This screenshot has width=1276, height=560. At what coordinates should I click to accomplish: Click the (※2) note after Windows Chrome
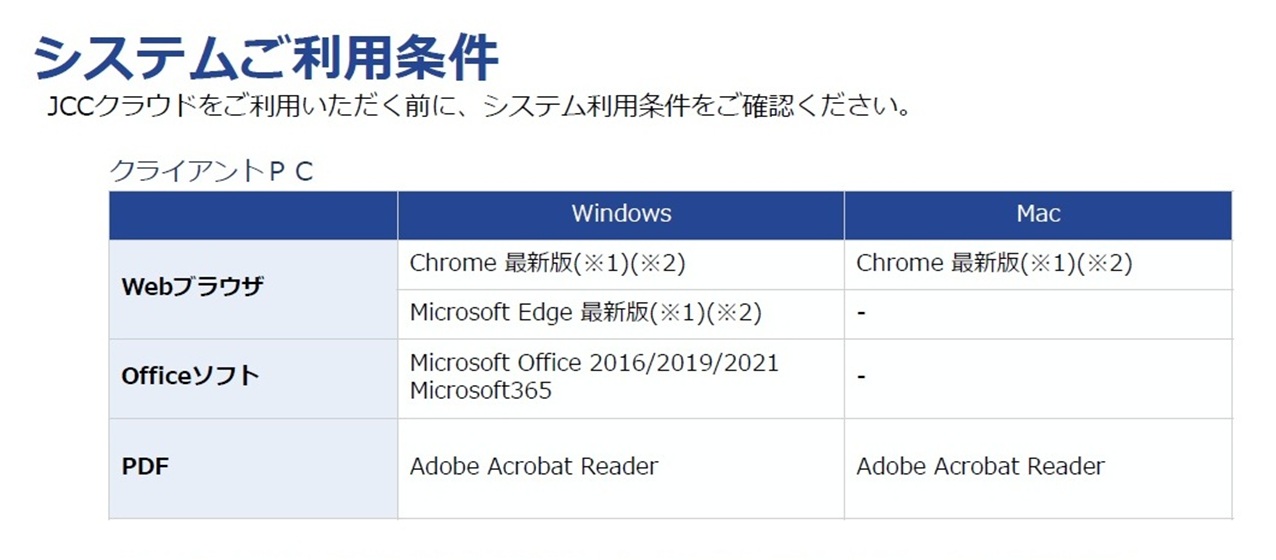[664, 264]
